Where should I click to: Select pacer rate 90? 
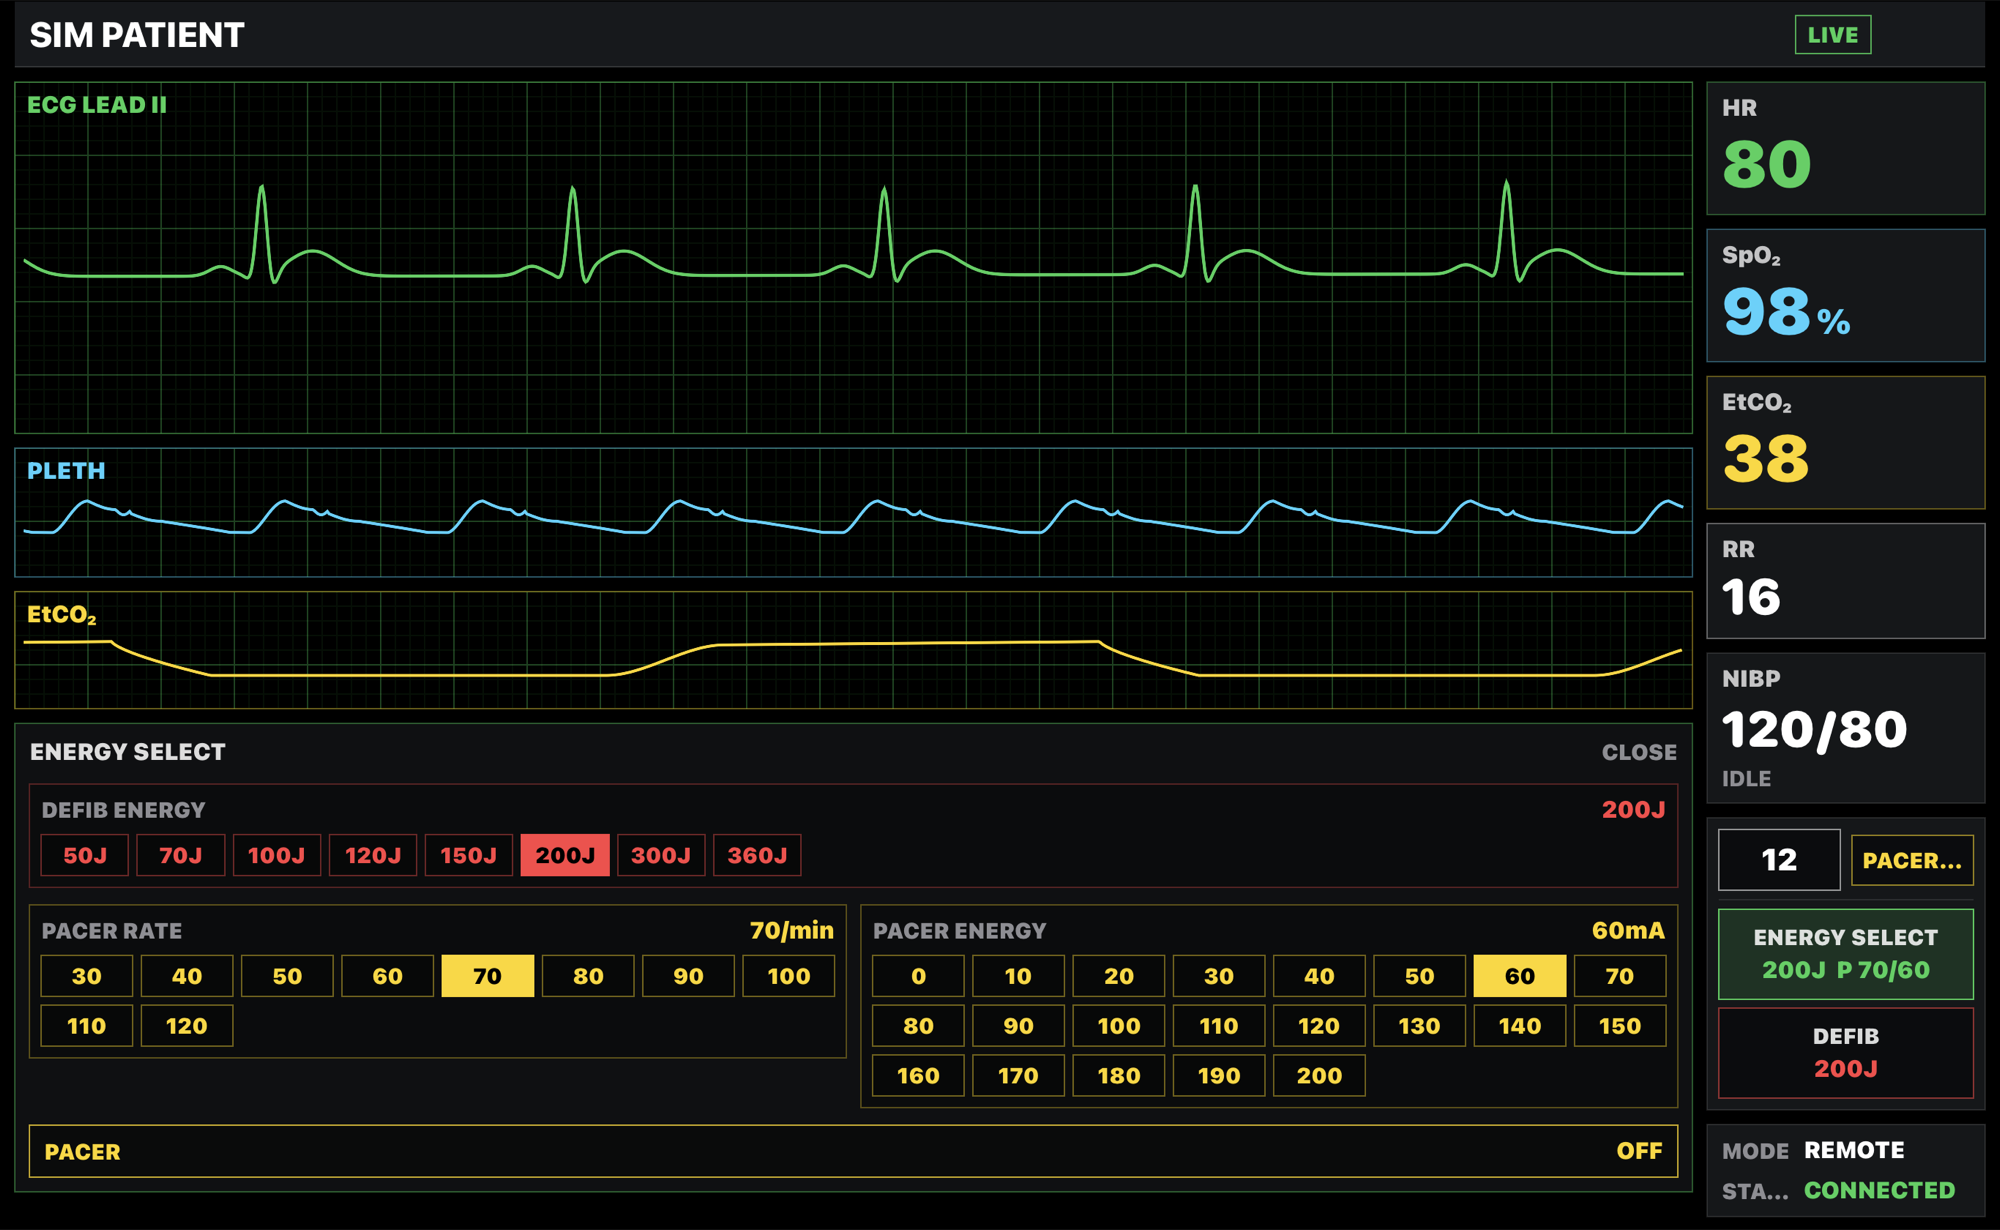688,976
